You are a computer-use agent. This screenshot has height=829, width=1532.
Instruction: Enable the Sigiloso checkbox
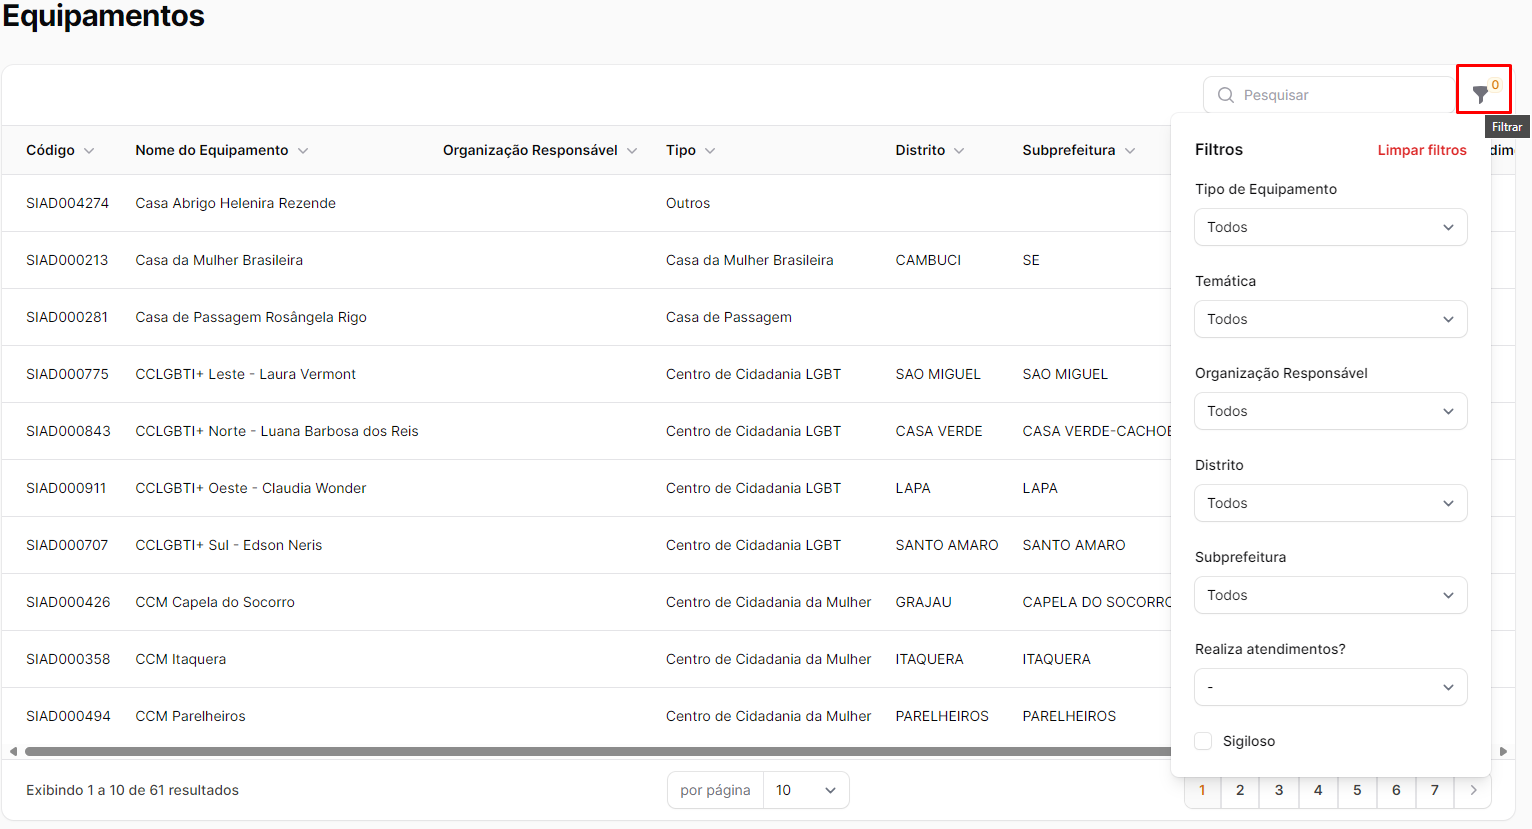(1204, 741)
